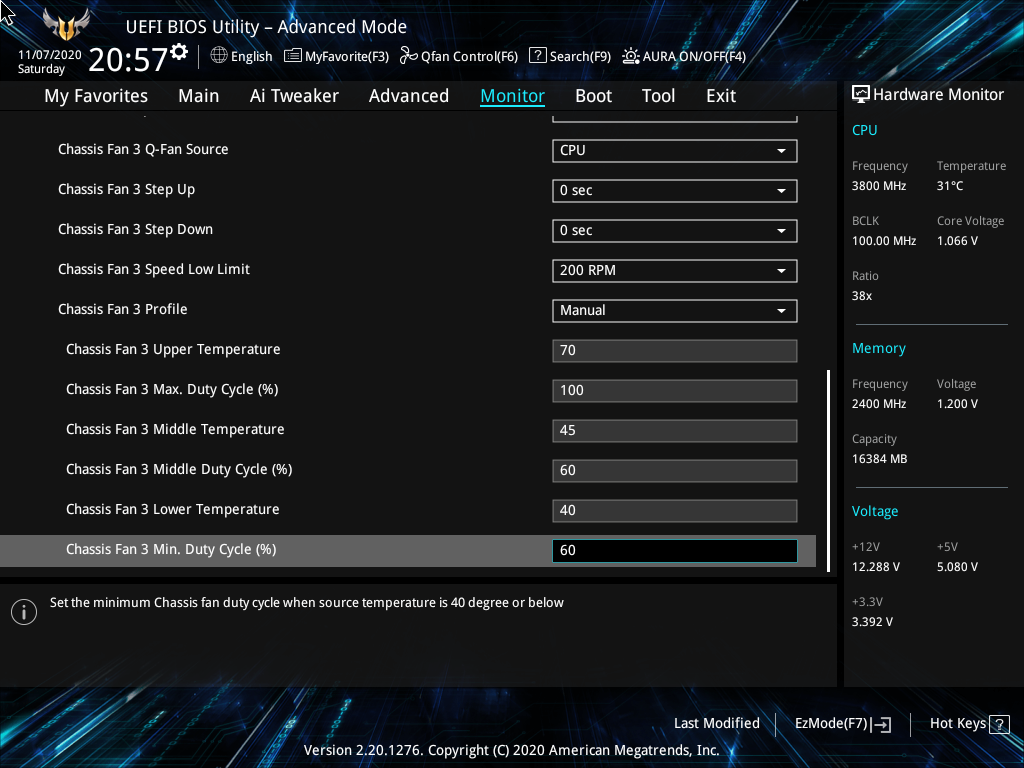This screenshot has width=1024, height=768.
Task: Click Chassis Fan 3 Max. Duty Cycle field
Action: [675, 391]
